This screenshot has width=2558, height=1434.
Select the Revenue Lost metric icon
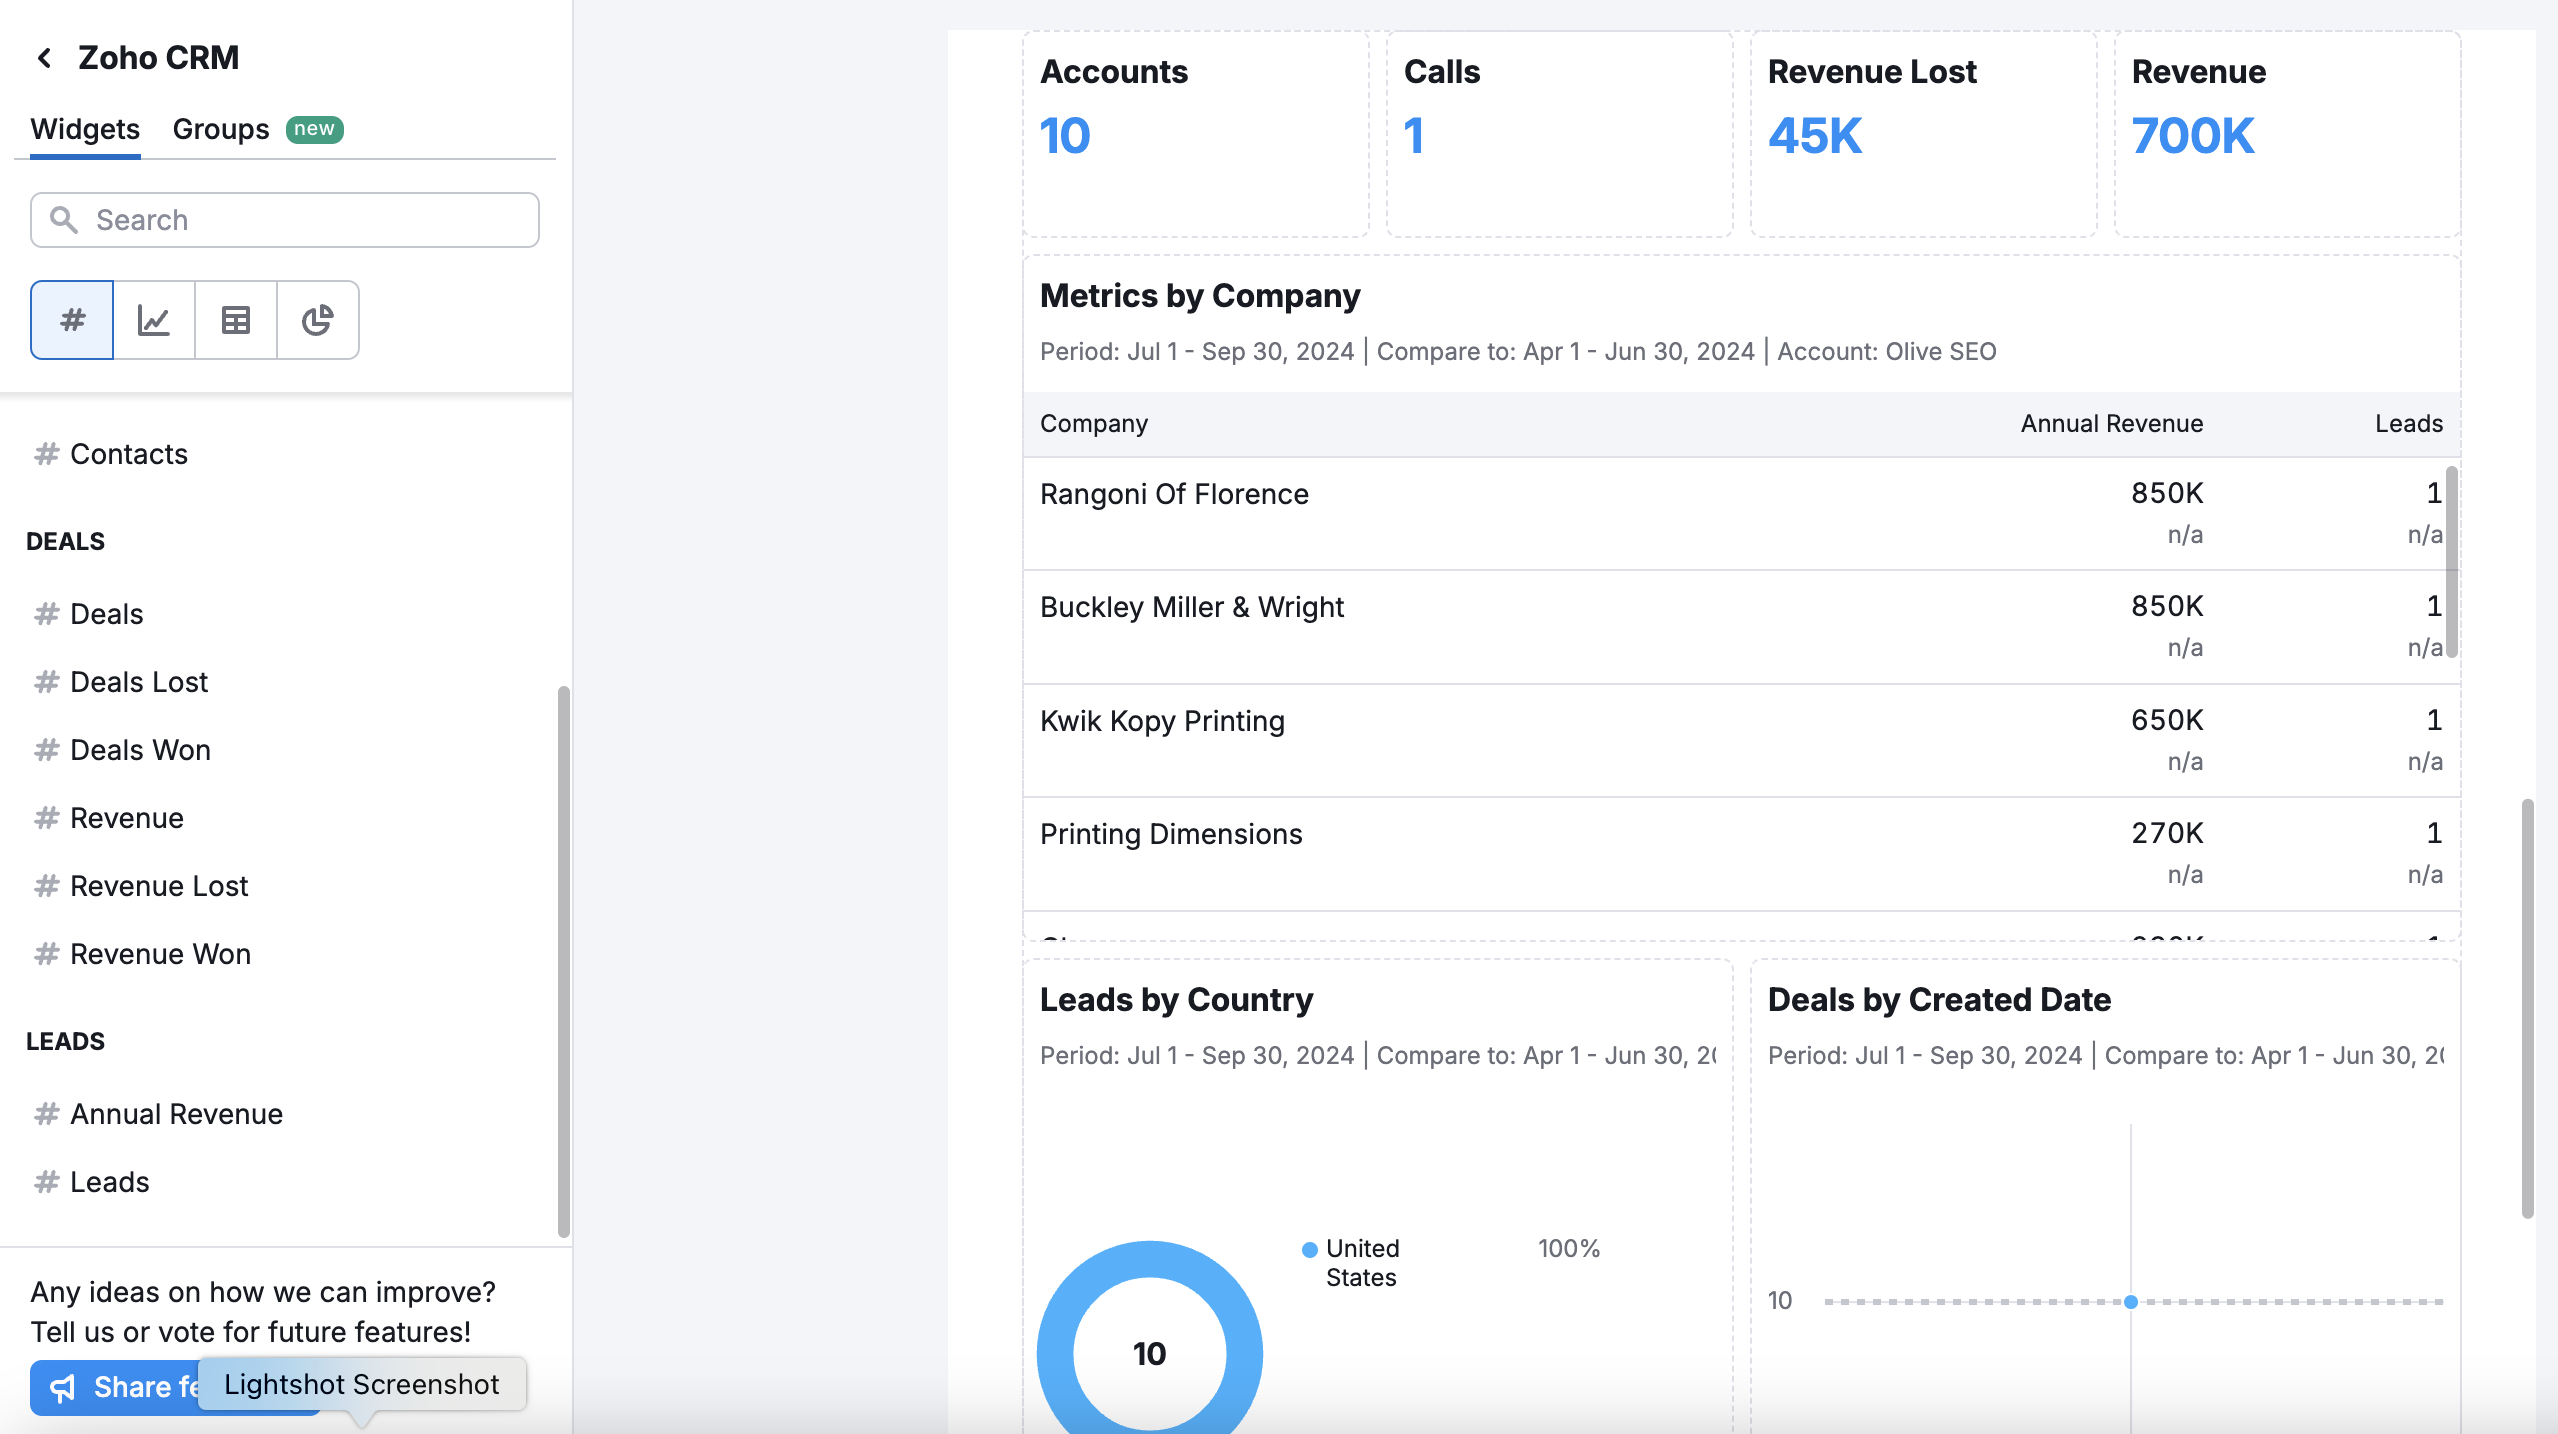pos(46,884)
